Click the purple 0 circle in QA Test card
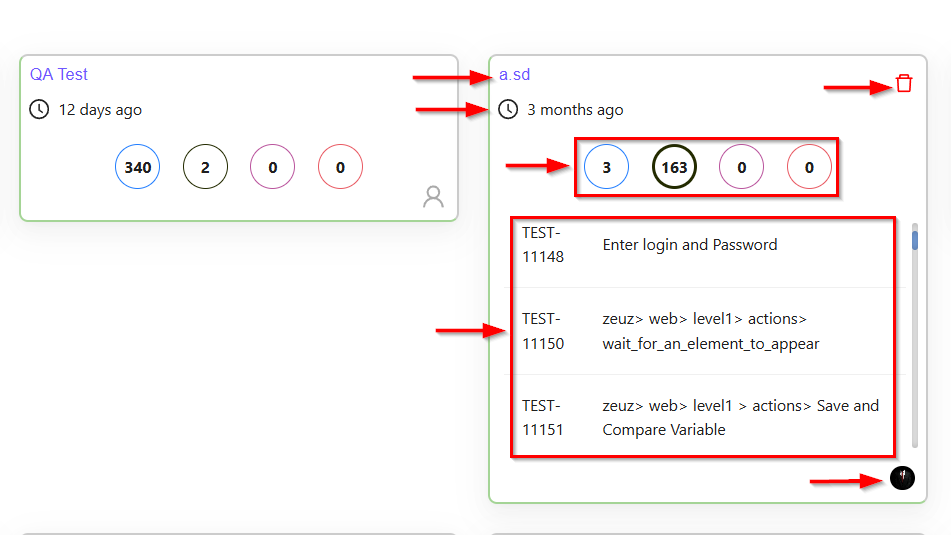The height and width of the screenshot is (535, 951). [272, 167]
